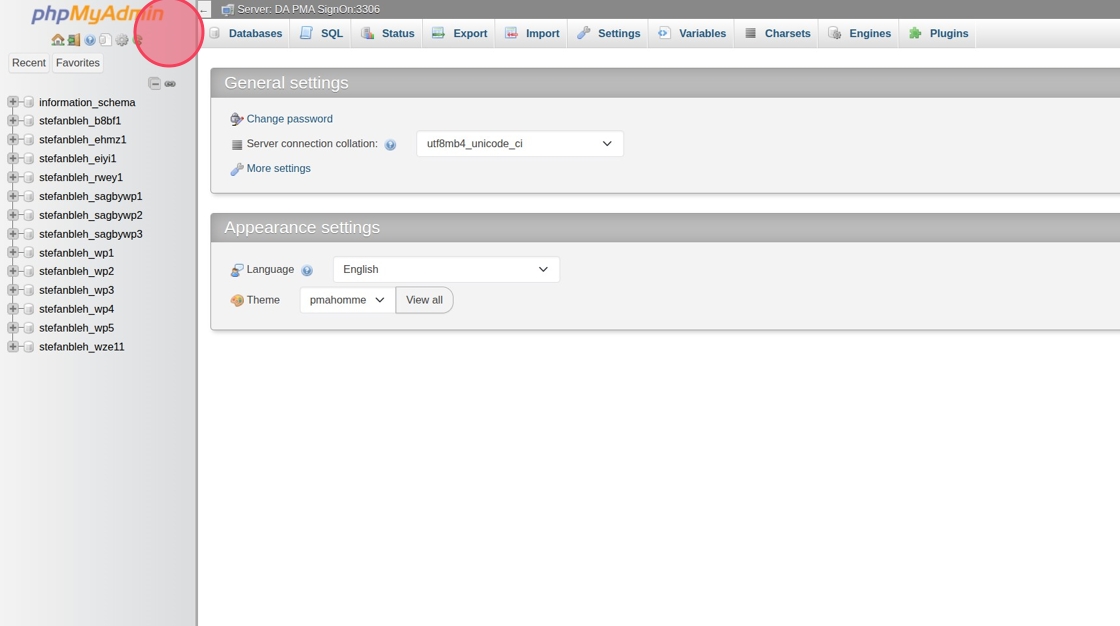Click the link with main panel icon

(x=170, y=84)
